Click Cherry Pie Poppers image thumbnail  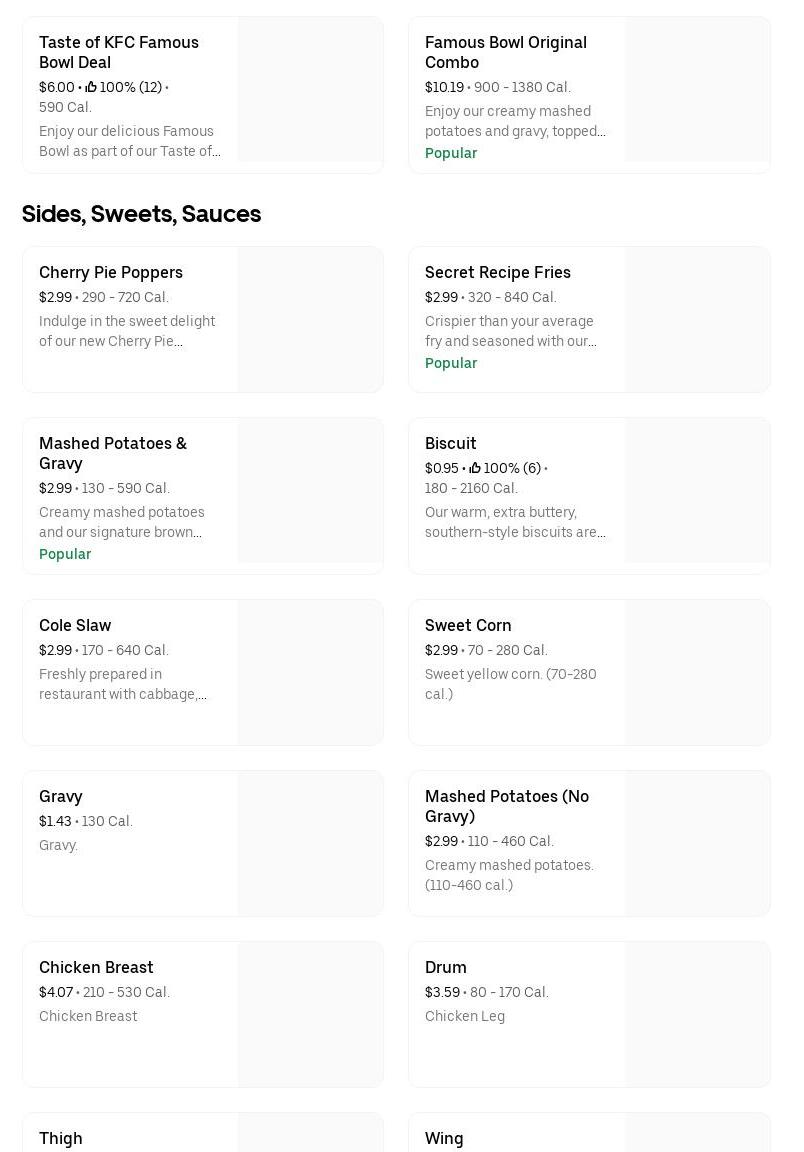click(310, 319)
